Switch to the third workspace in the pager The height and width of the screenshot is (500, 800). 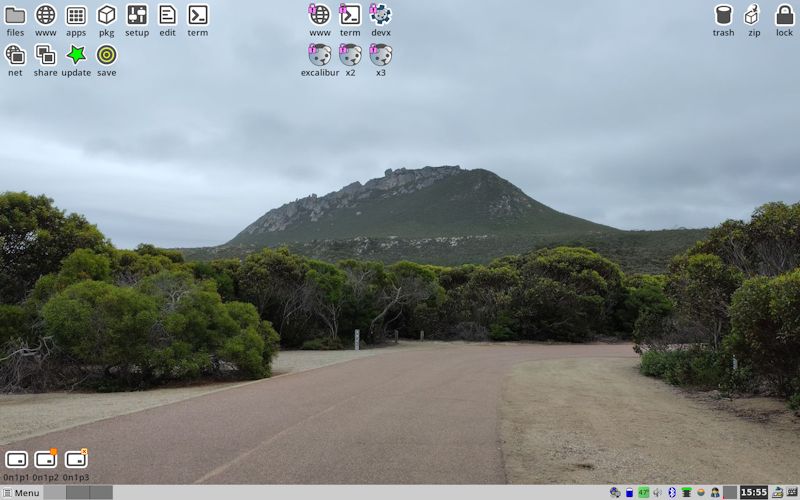coord(101,492)
